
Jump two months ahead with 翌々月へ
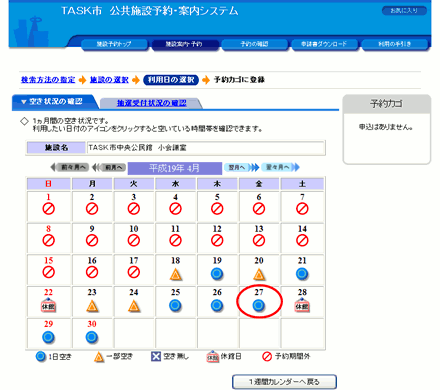tap(280, 167)
